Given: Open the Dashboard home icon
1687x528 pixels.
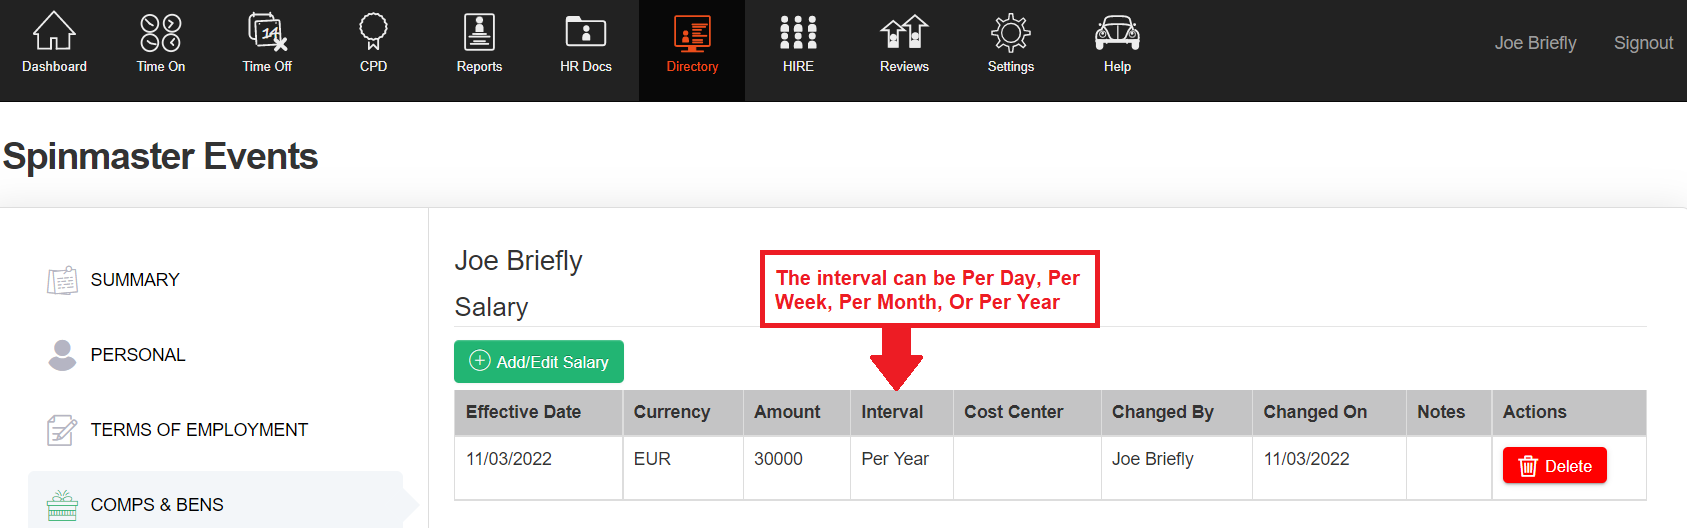Looking at the screenshot, I should 54,33.
